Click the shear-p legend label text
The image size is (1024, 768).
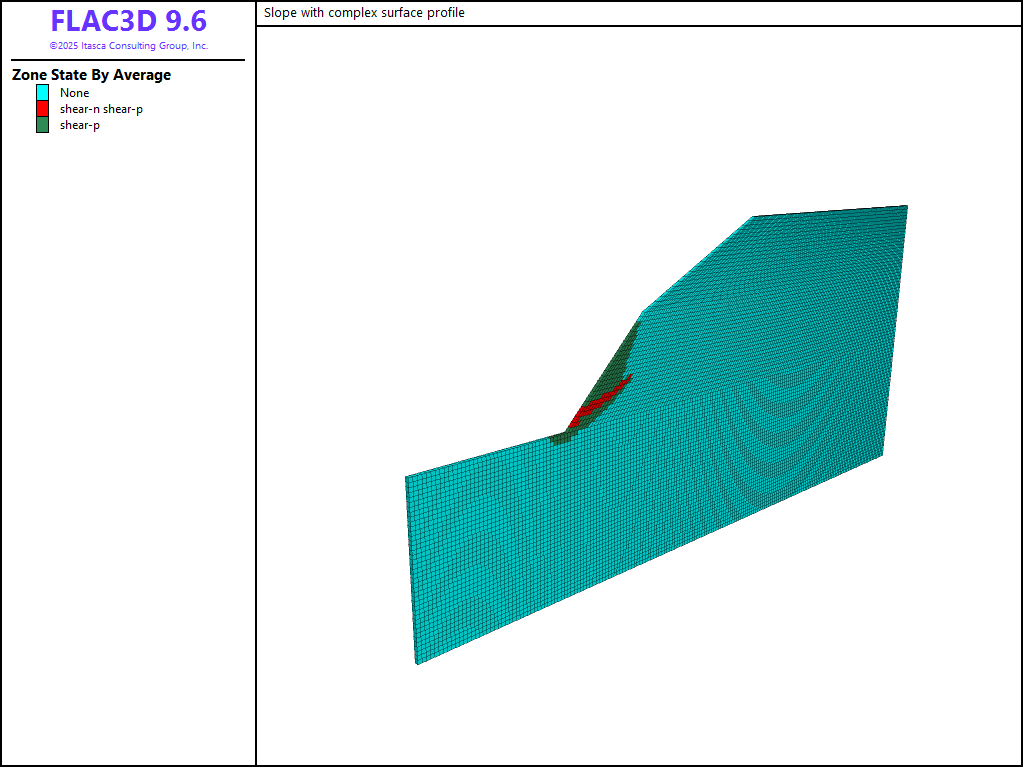click(x=79, y=125)
